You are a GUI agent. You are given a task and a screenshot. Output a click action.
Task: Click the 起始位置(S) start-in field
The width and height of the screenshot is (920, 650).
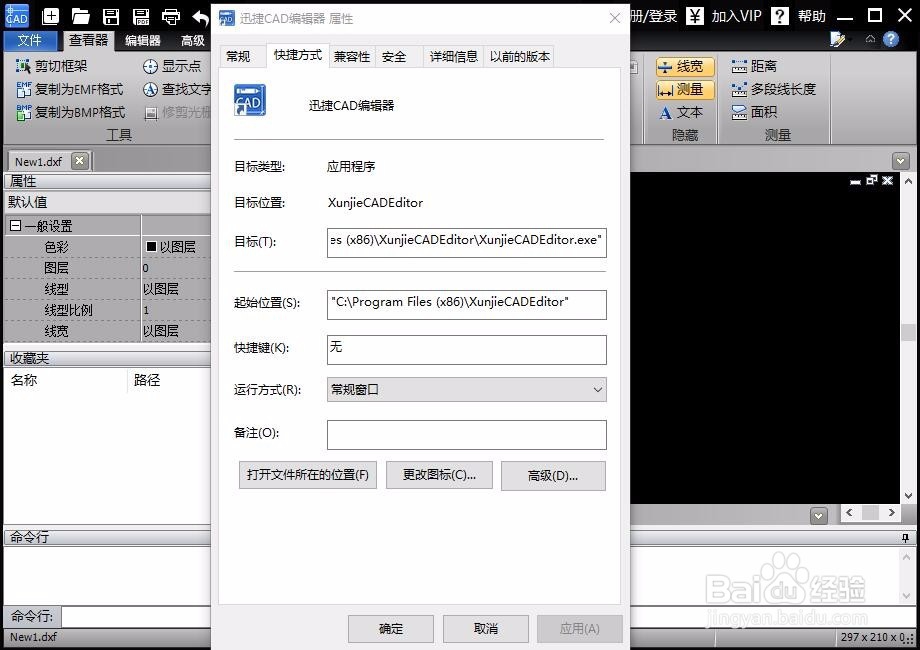click(x=466, y=304)
